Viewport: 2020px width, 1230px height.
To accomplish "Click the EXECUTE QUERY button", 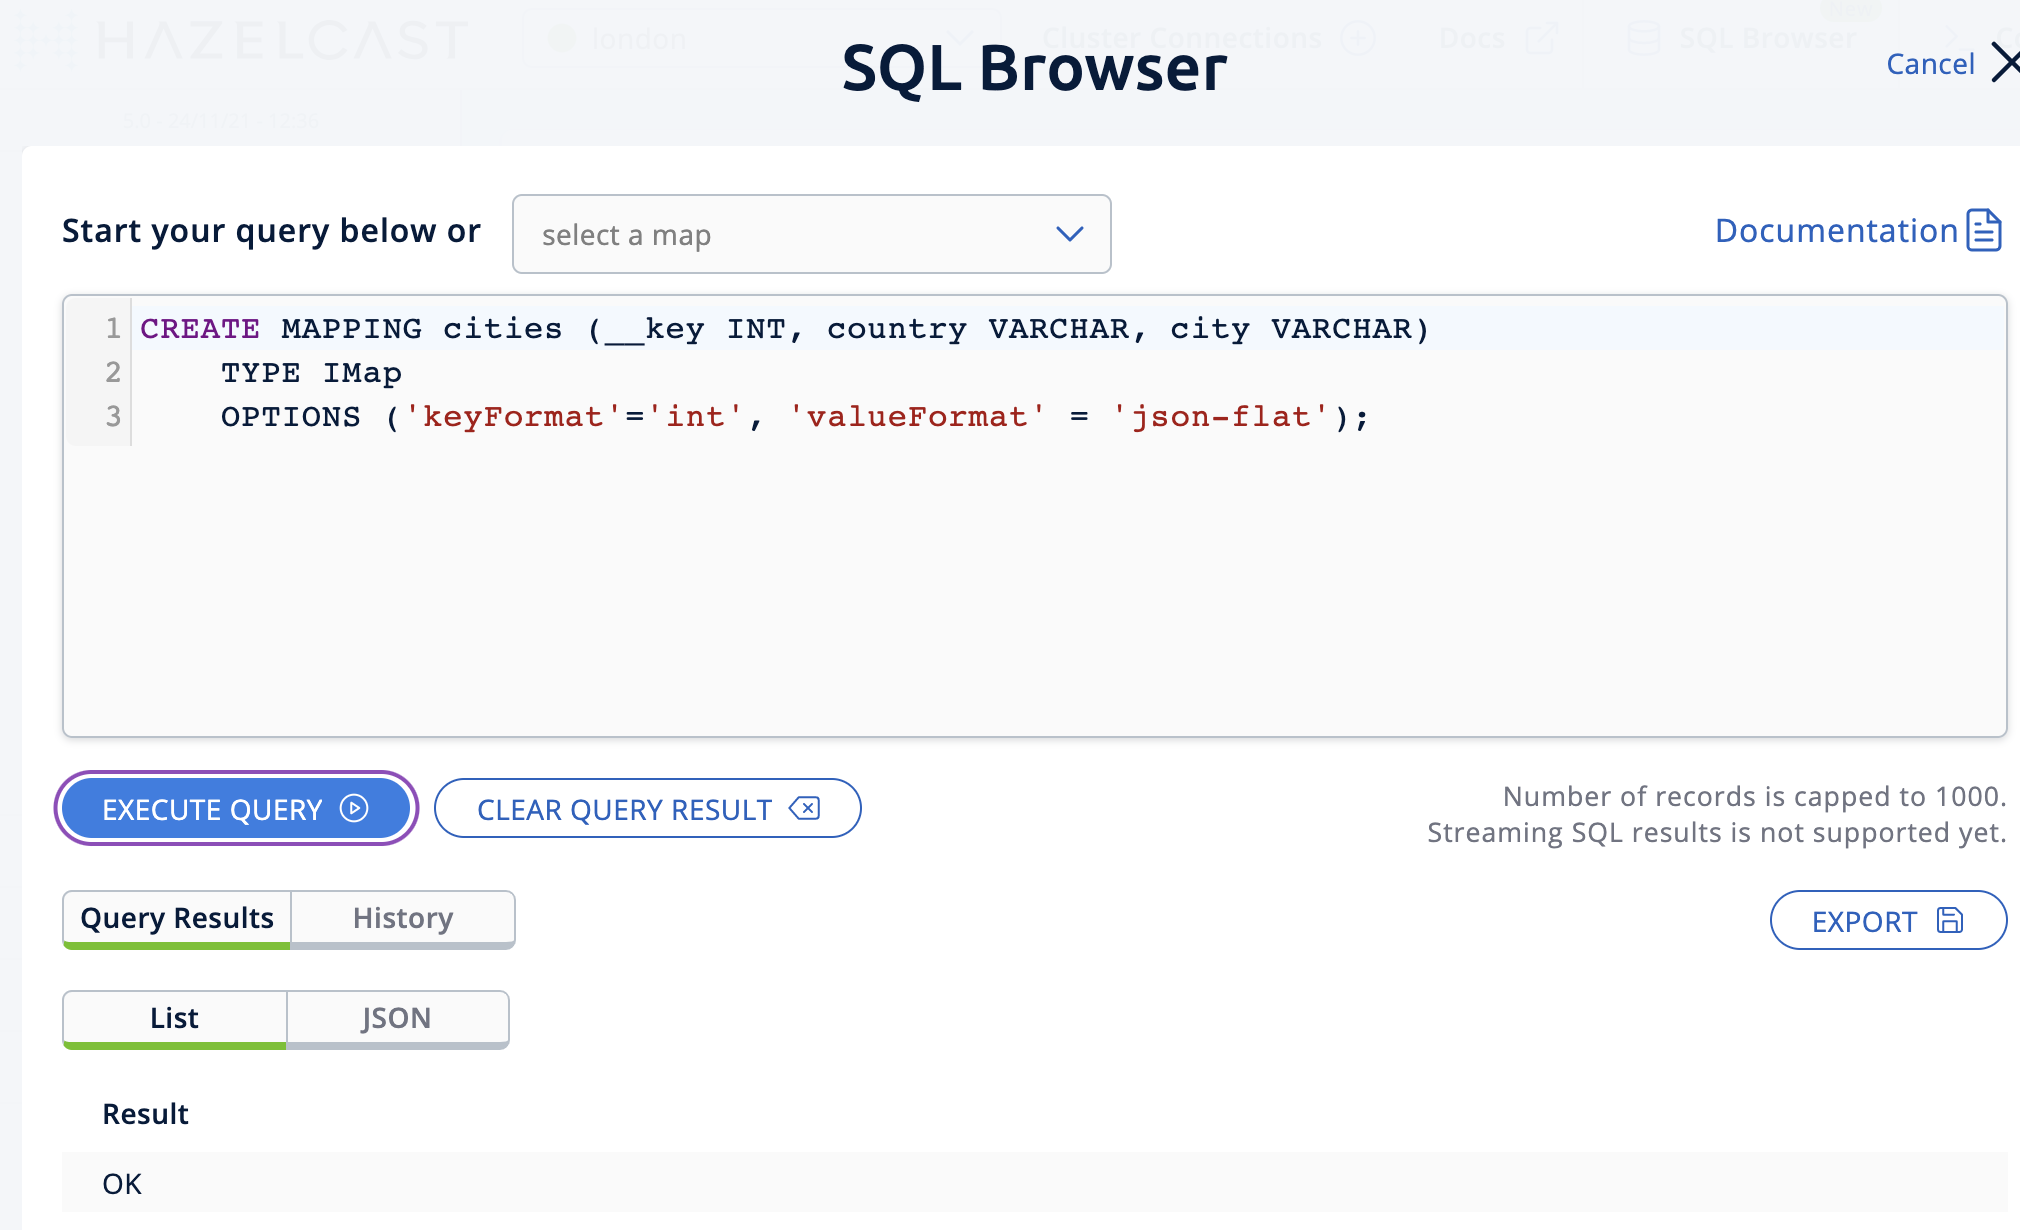I will tap(235, 807).
